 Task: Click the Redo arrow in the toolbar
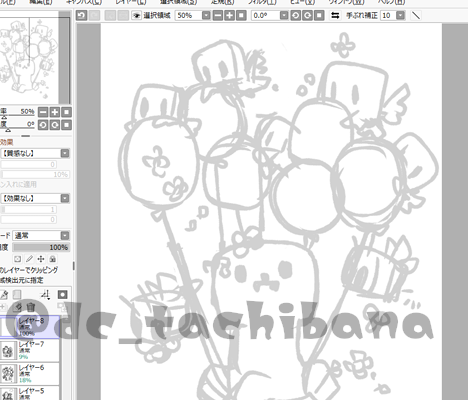(95, 15)
